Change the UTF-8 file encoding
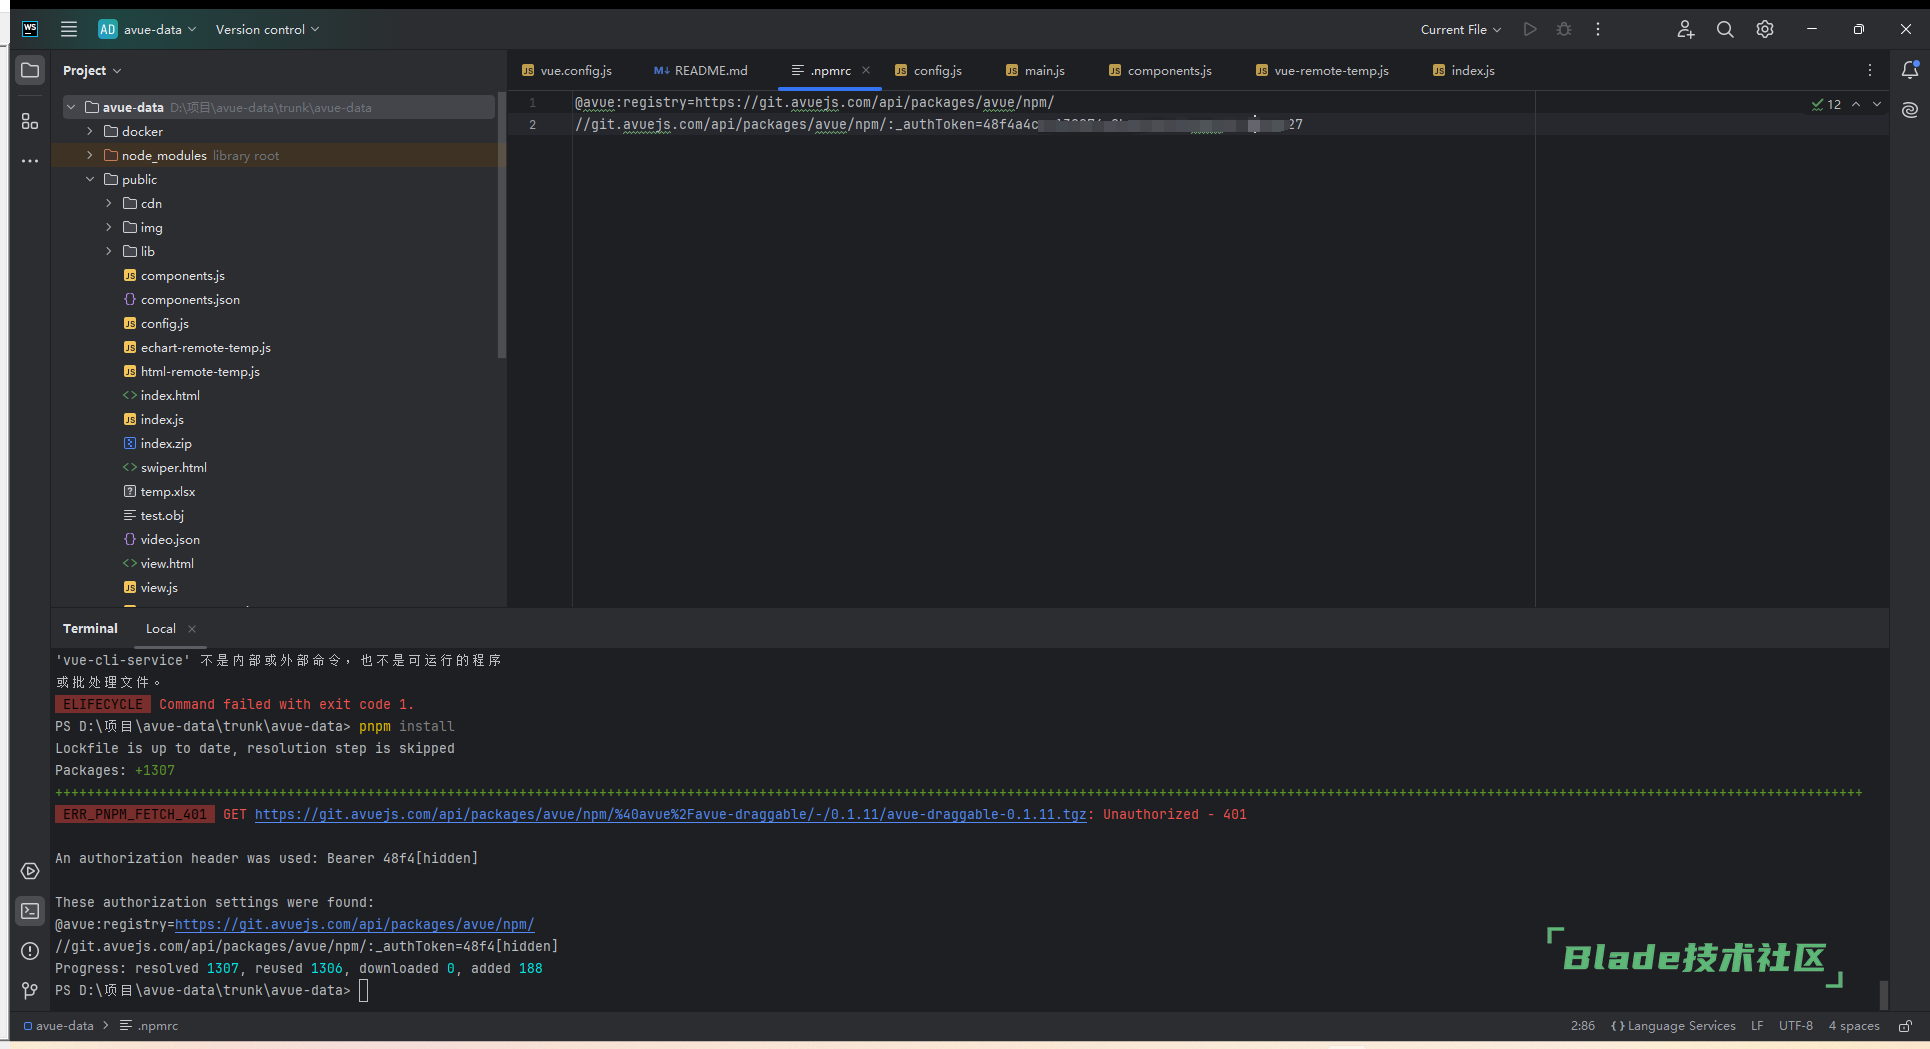 1796,1026
